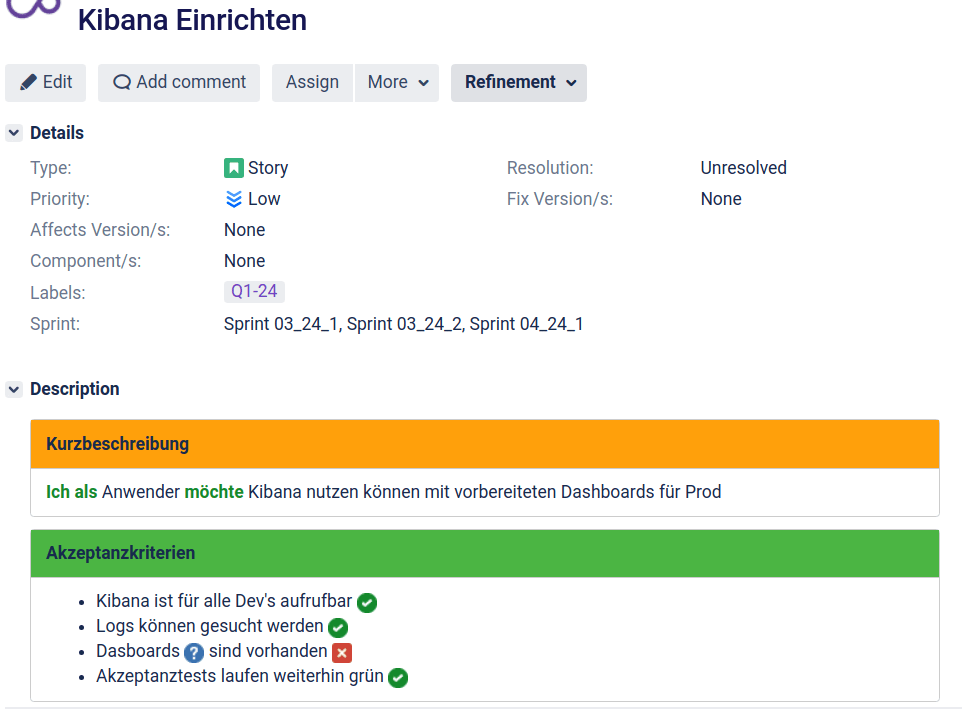Click the Sprint 03_24_1 sprint list value
This screenshot has height=725, width=962.
403,324
